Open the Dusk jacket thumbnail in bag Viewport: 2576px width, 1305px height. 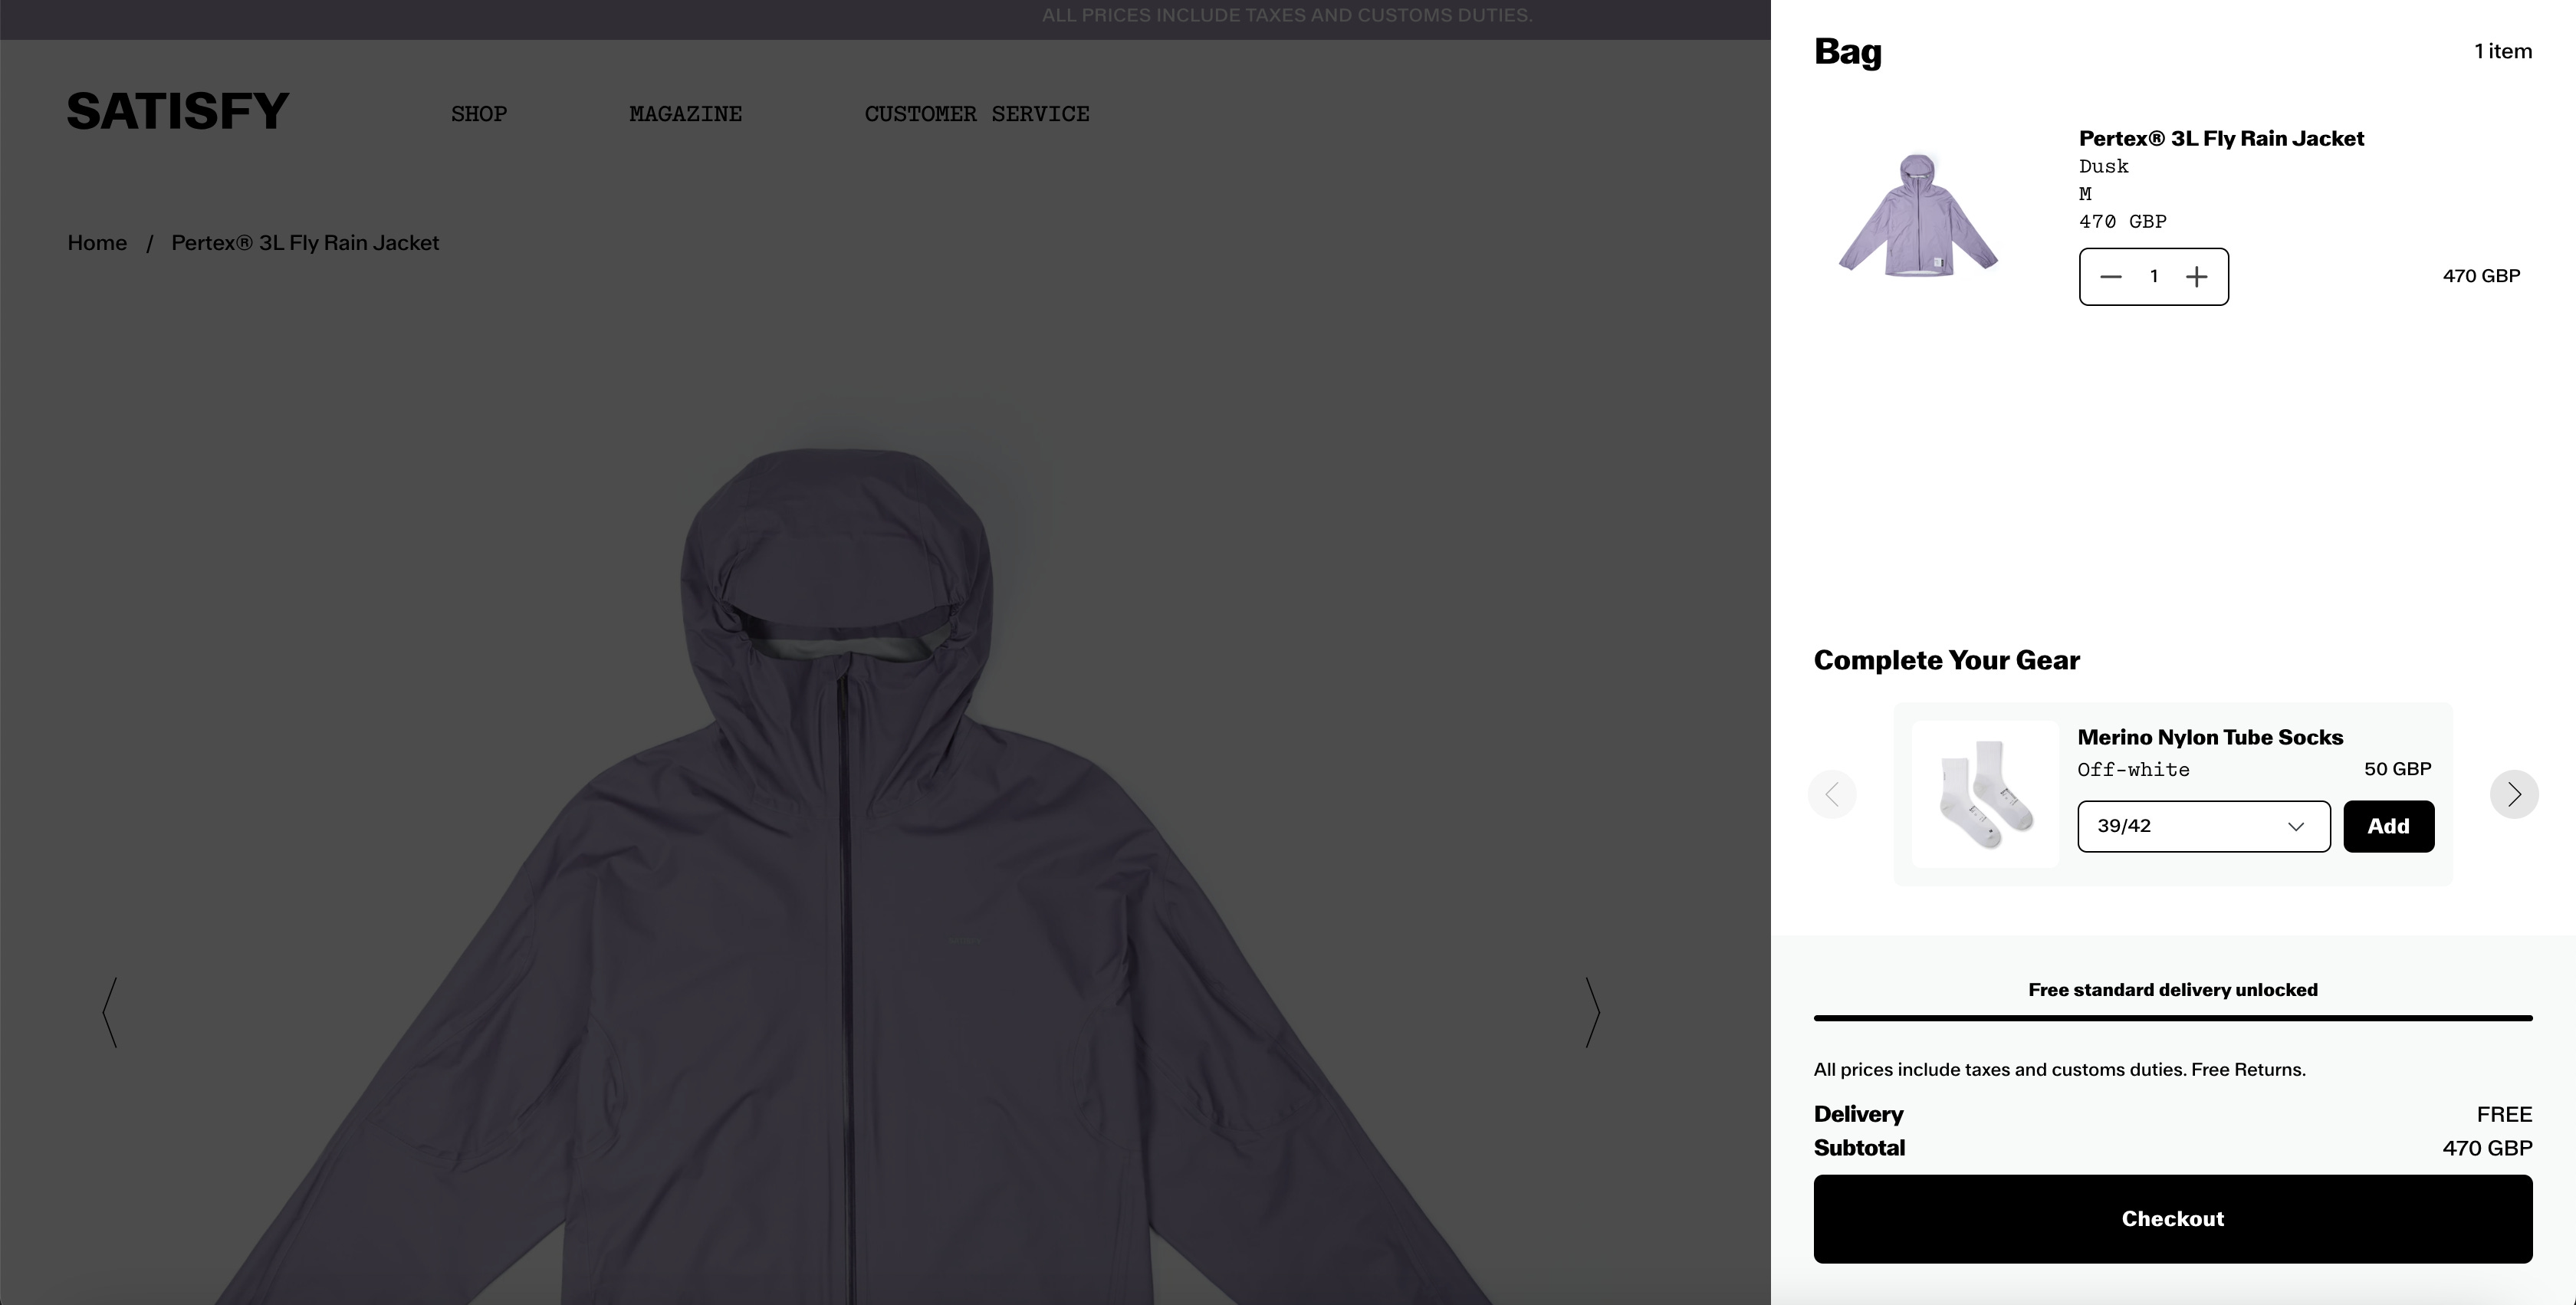1918,214
